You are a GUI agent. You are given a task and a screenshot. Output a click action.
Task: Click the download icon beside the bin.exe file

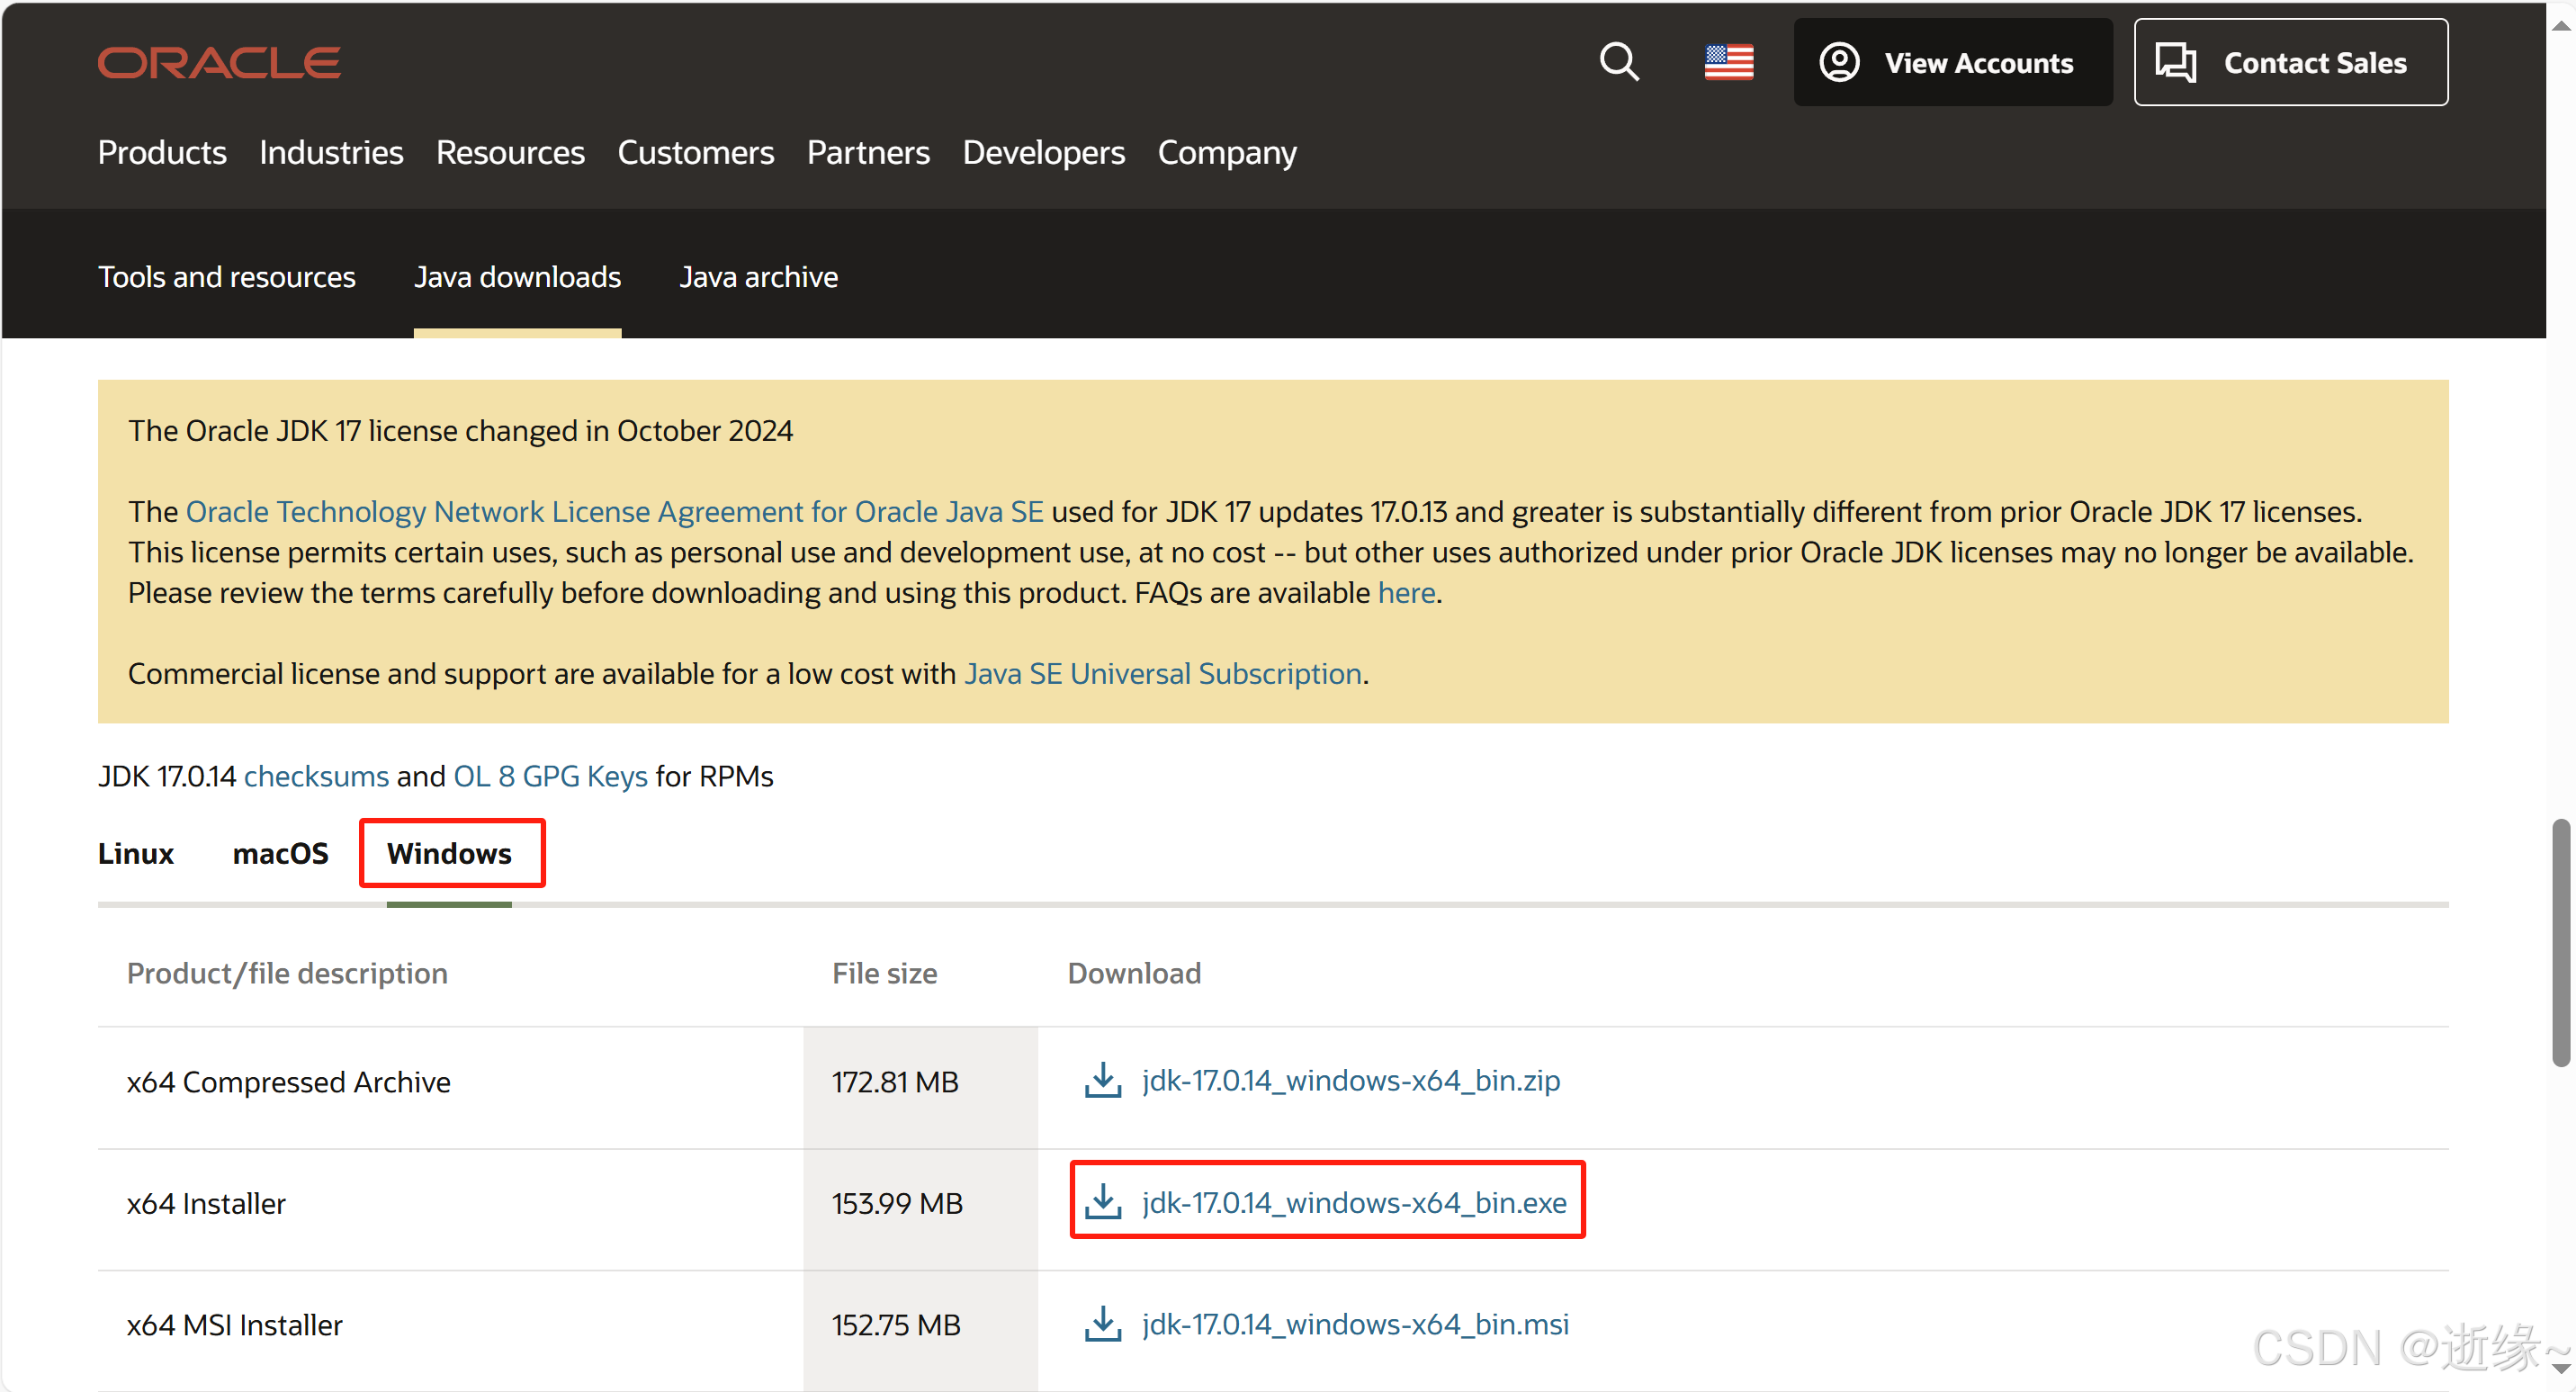point(1102,1202)
